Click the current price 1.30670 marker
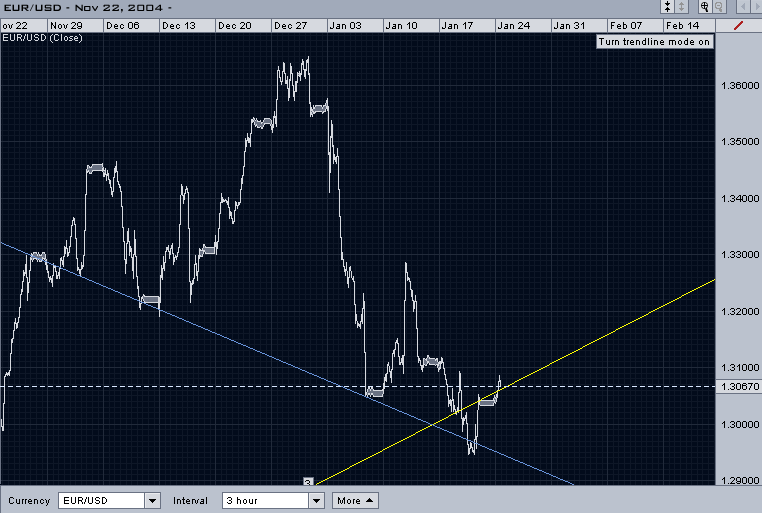 point(739,387)
